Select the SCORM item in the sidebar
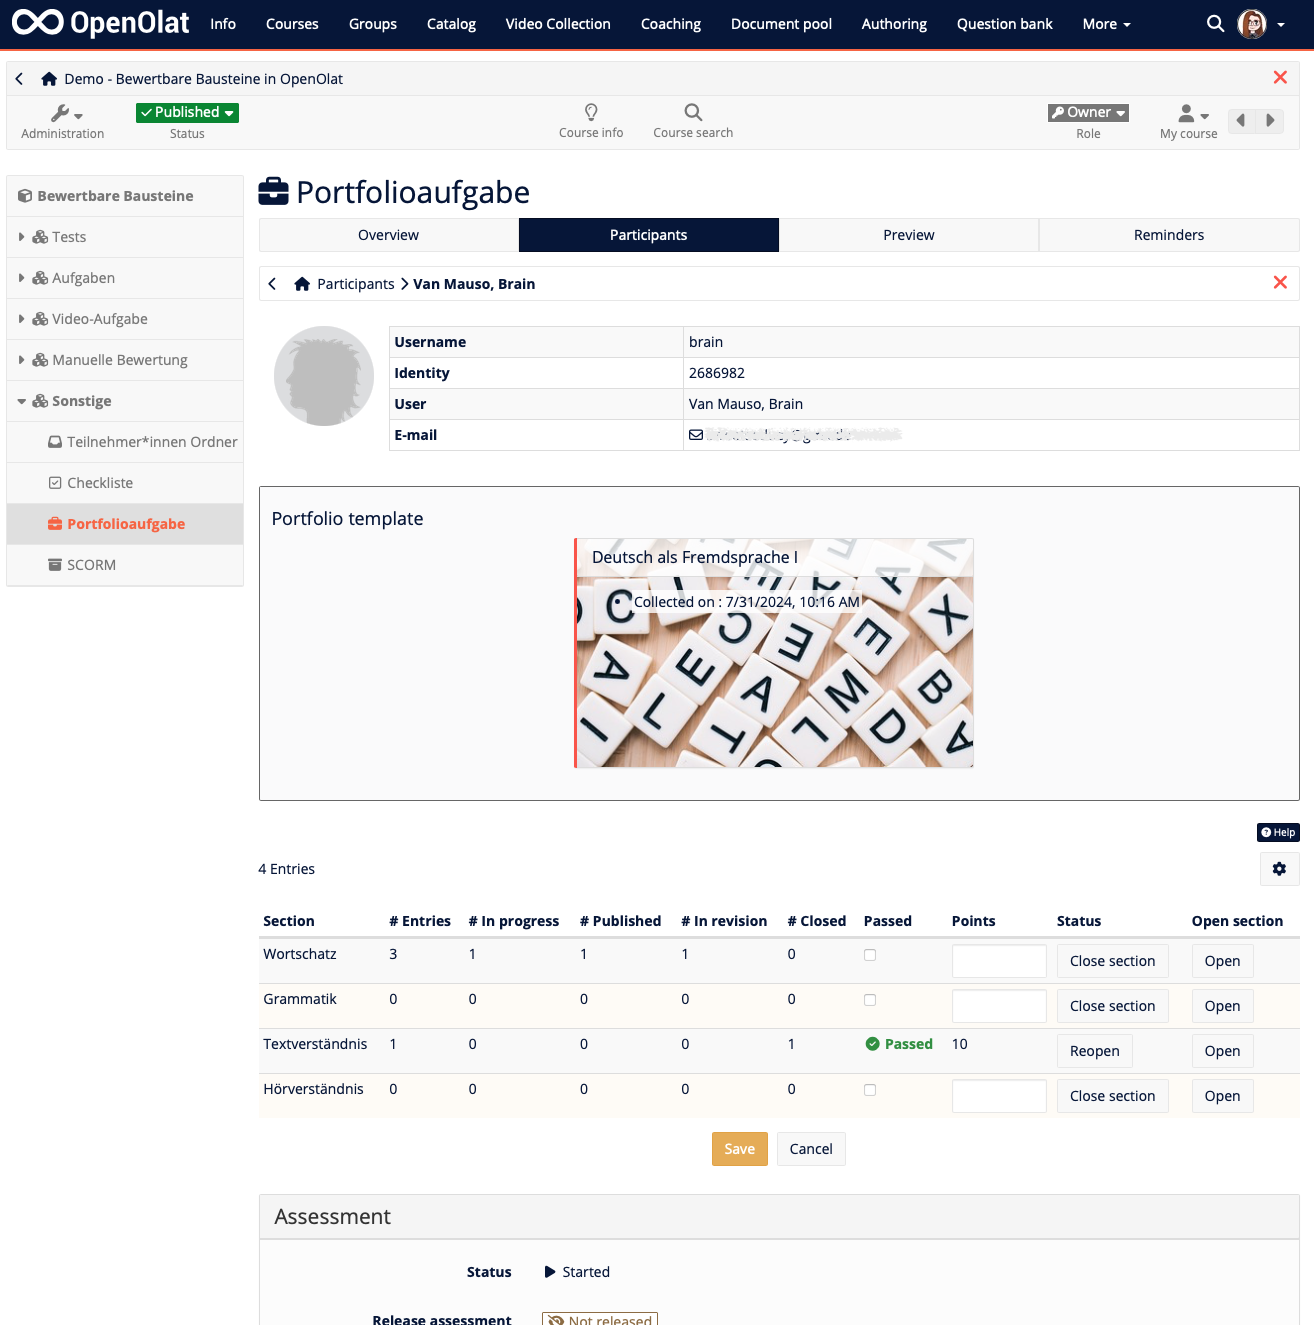 92,565
